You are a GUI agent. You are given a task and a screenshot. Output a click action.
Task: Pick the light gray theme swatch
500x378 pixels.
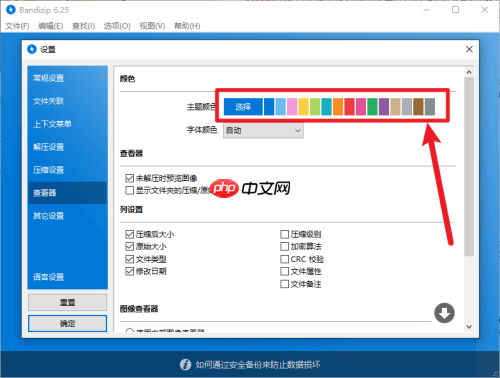407,107
